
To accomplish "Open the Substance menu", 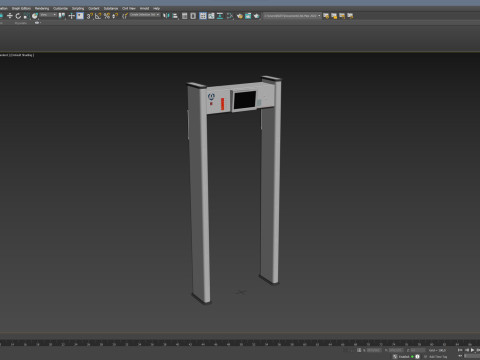I will tap(111, 8).
